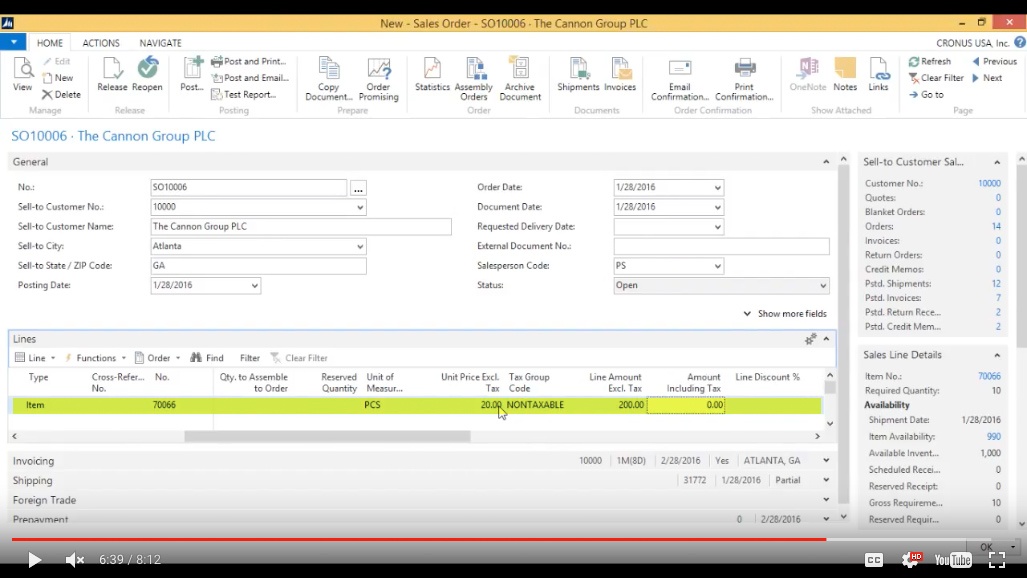The height and width of the screenshot is (578, 1027).
Task: Click the New document command
Action: tap(58, 77)
